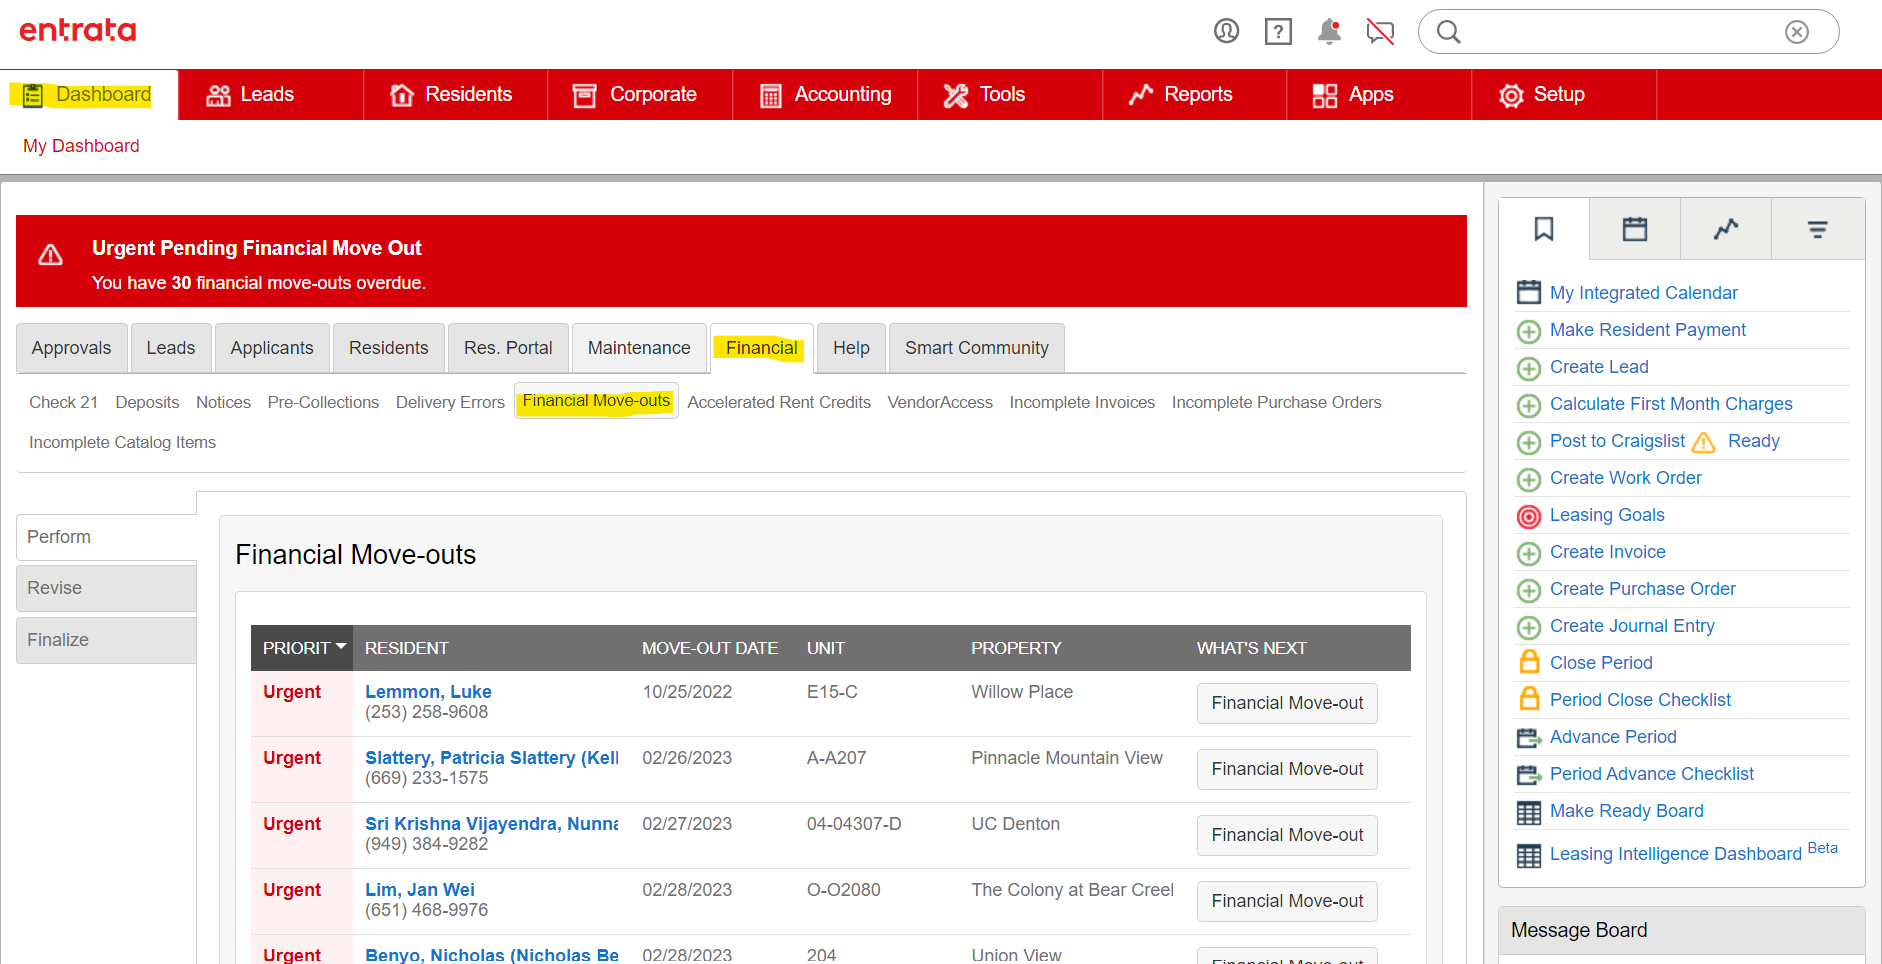Screen dimensions: 1882x964
Task: Click the lock icon beside Period Close Checklist
Action: tap(1529, 699)
